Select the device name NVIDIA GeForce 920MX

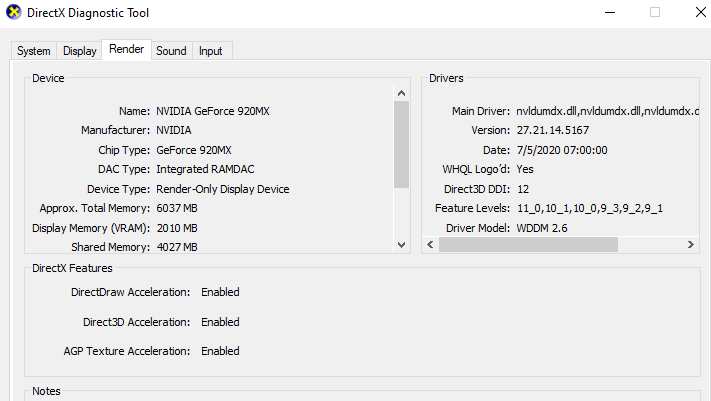pos(213,111)
